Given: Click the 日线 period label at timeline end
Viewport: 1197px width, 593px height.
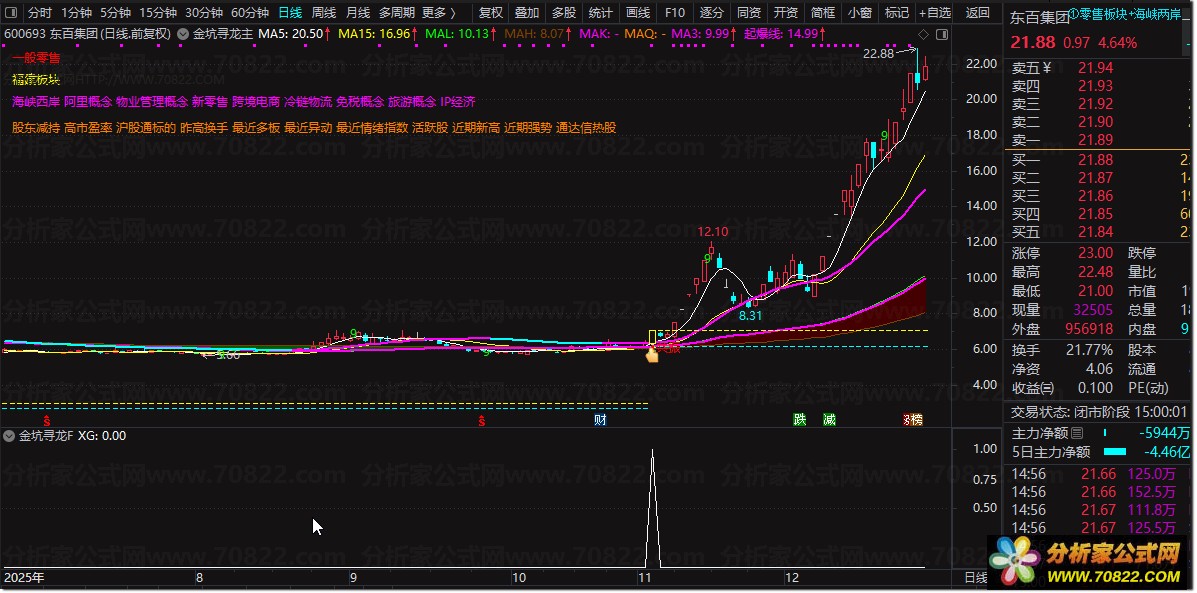Looking at the screenshot, I should point(976,578).
